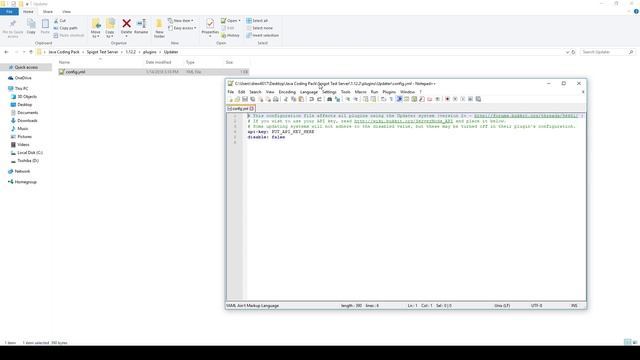This screenshot has height=360, width=640.
Task: Close the config.yml tab via its X
Action: tap(252, 109)
